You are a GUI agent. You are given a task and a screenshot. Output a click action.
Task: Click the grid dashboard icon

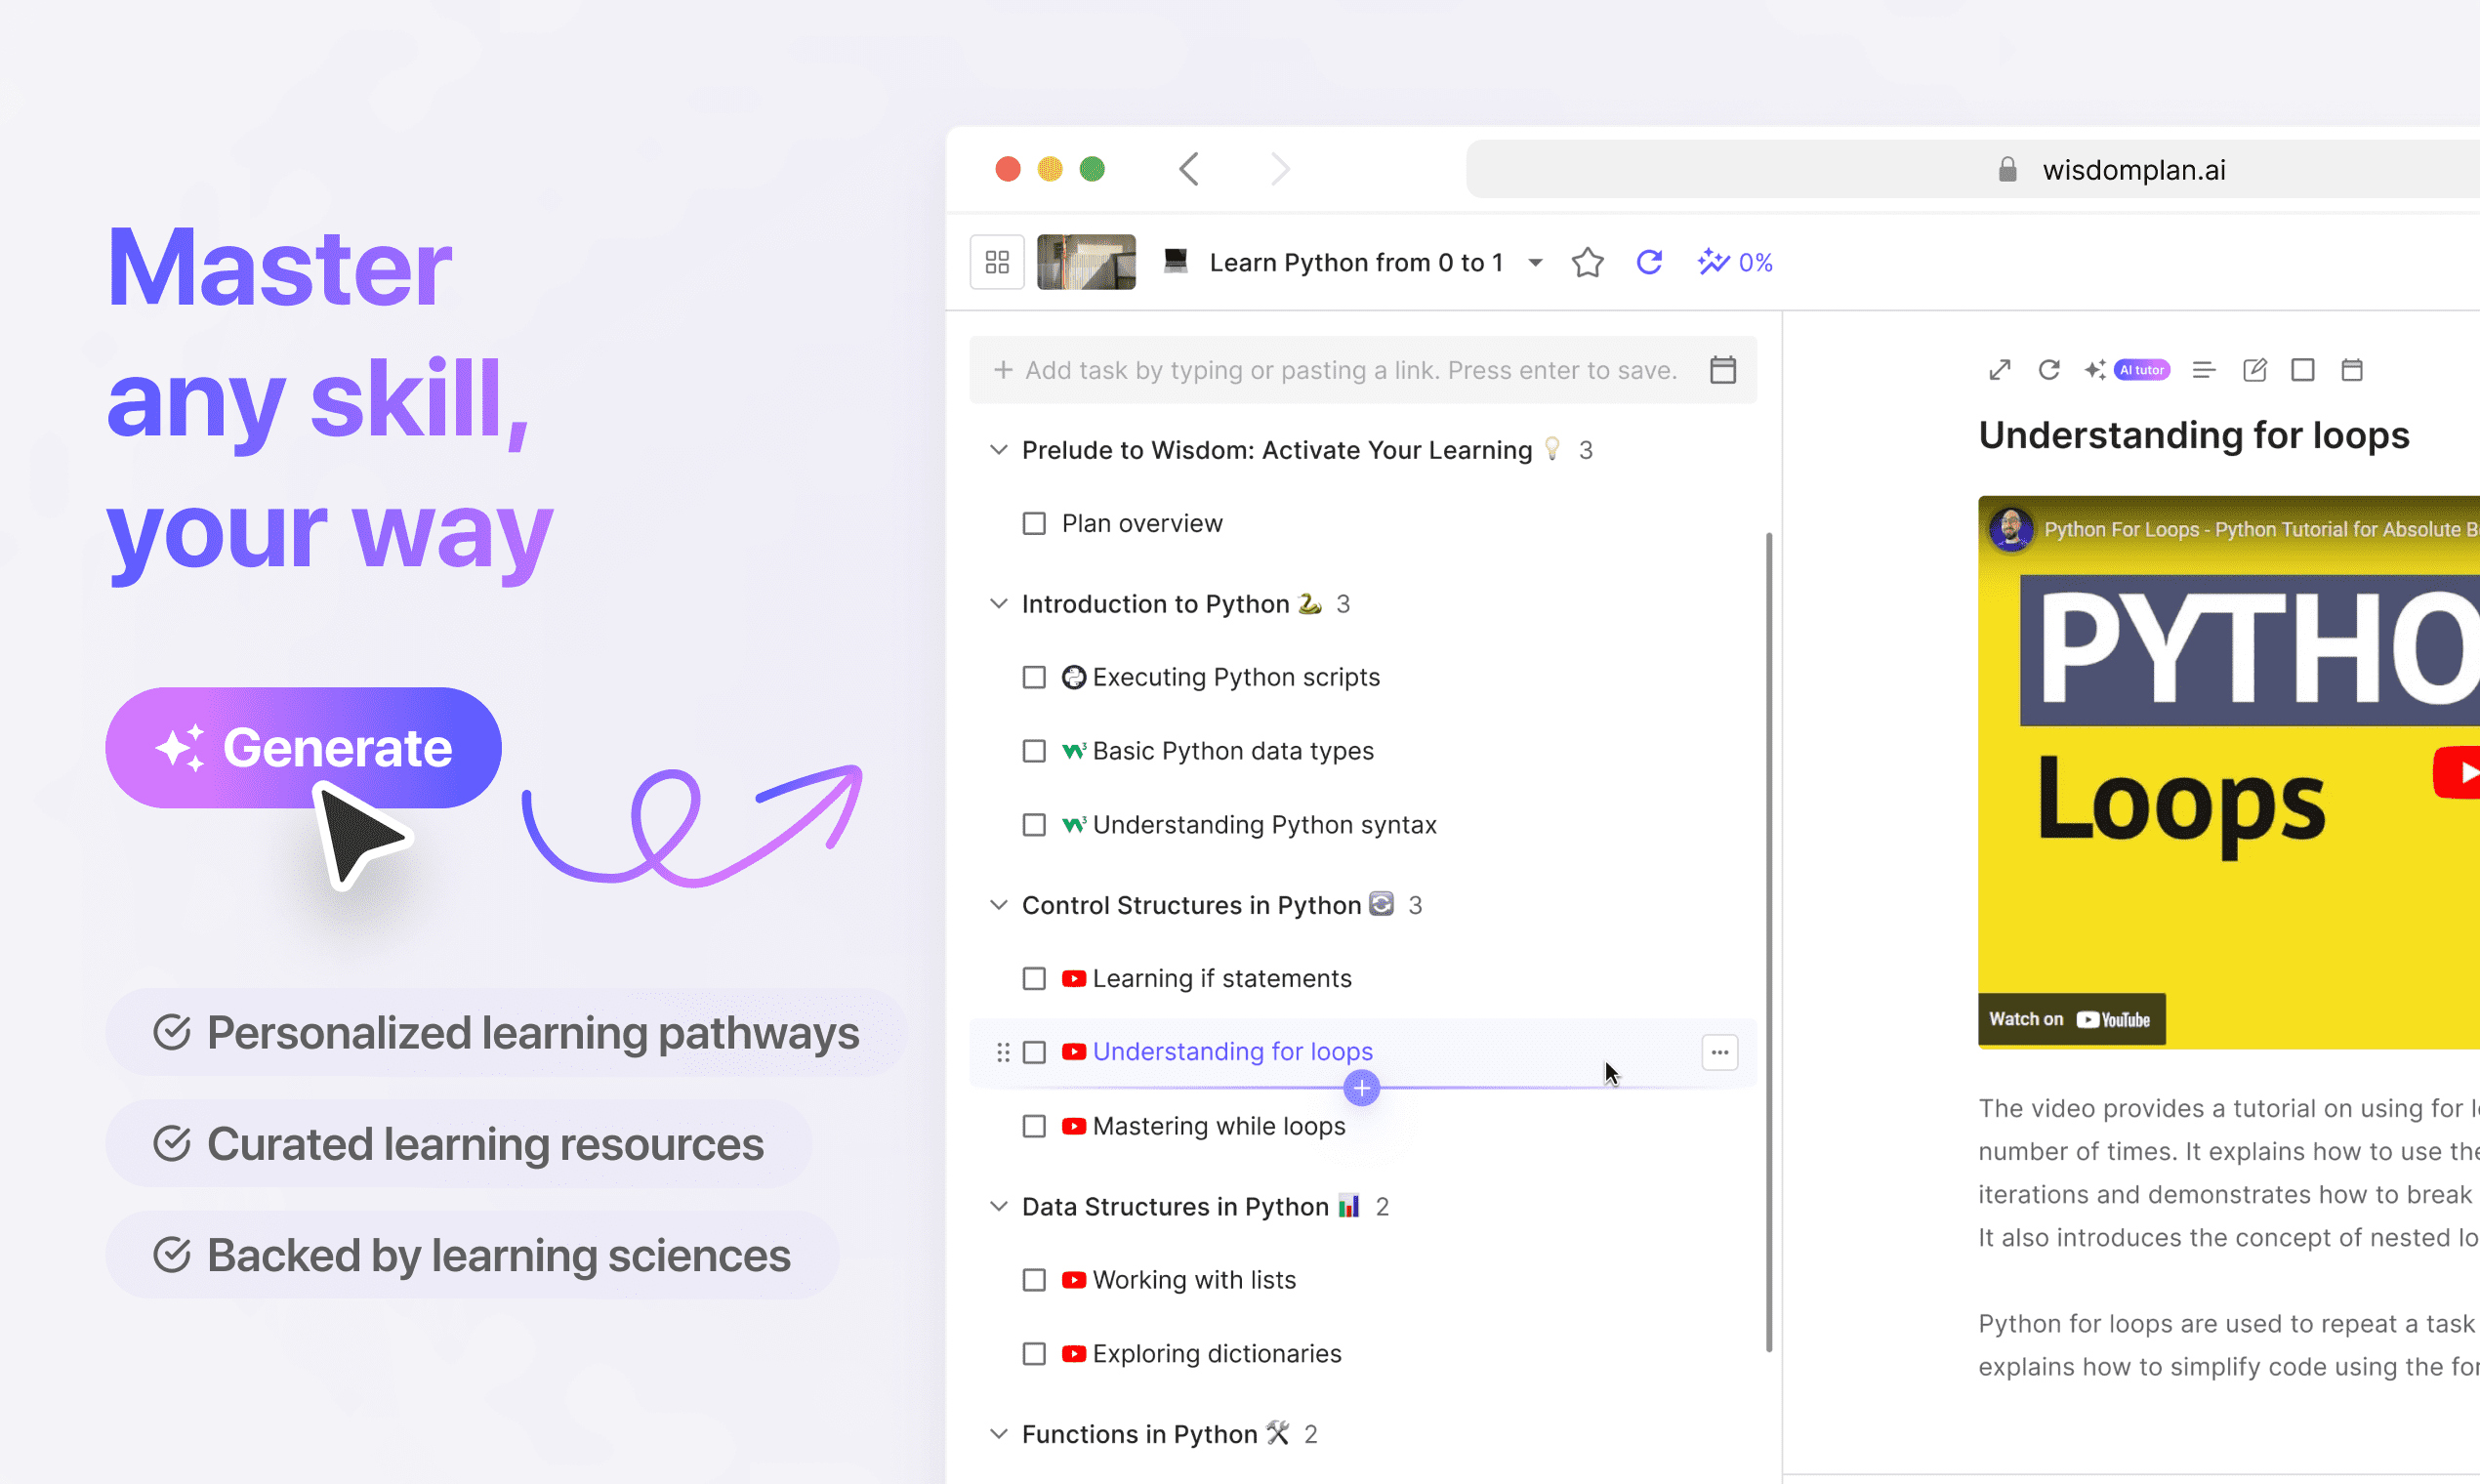click(997, 262)
